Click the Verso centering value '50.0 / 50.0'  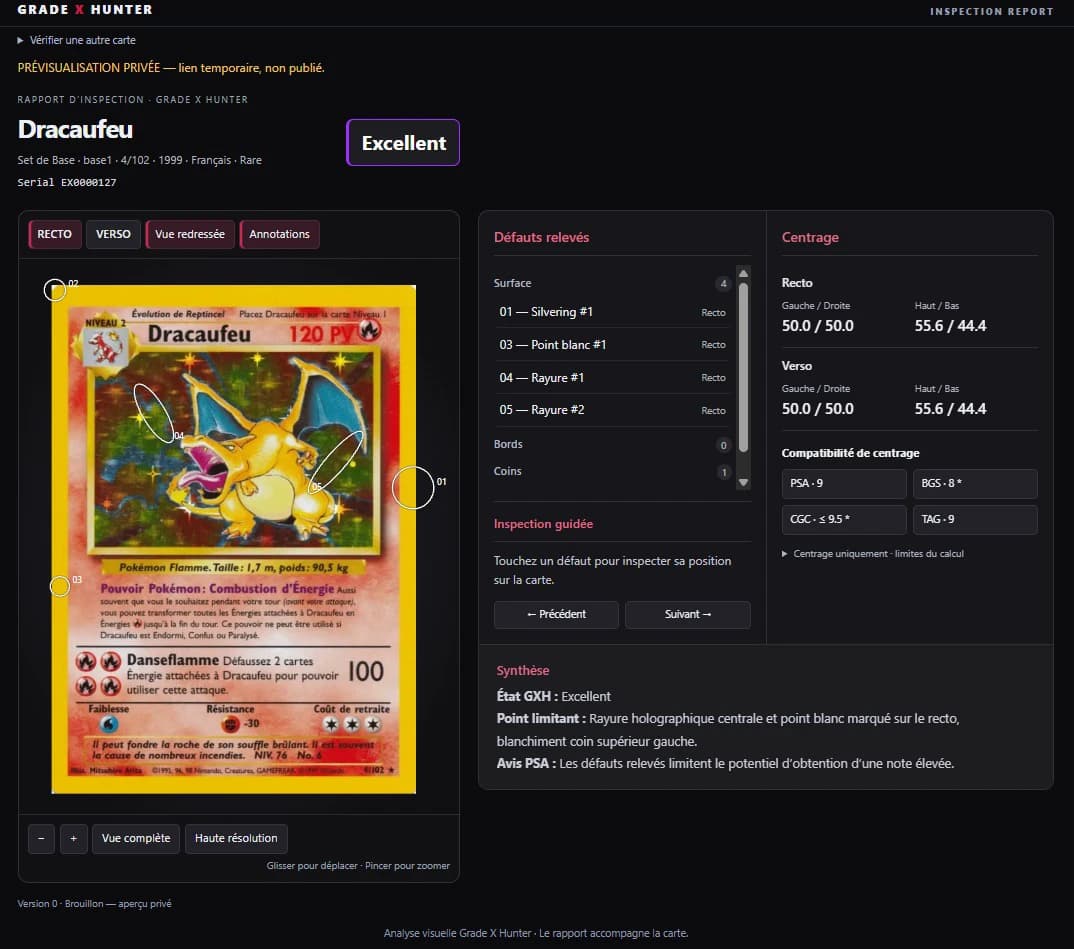pyautogui.click(x=818, y=409)
